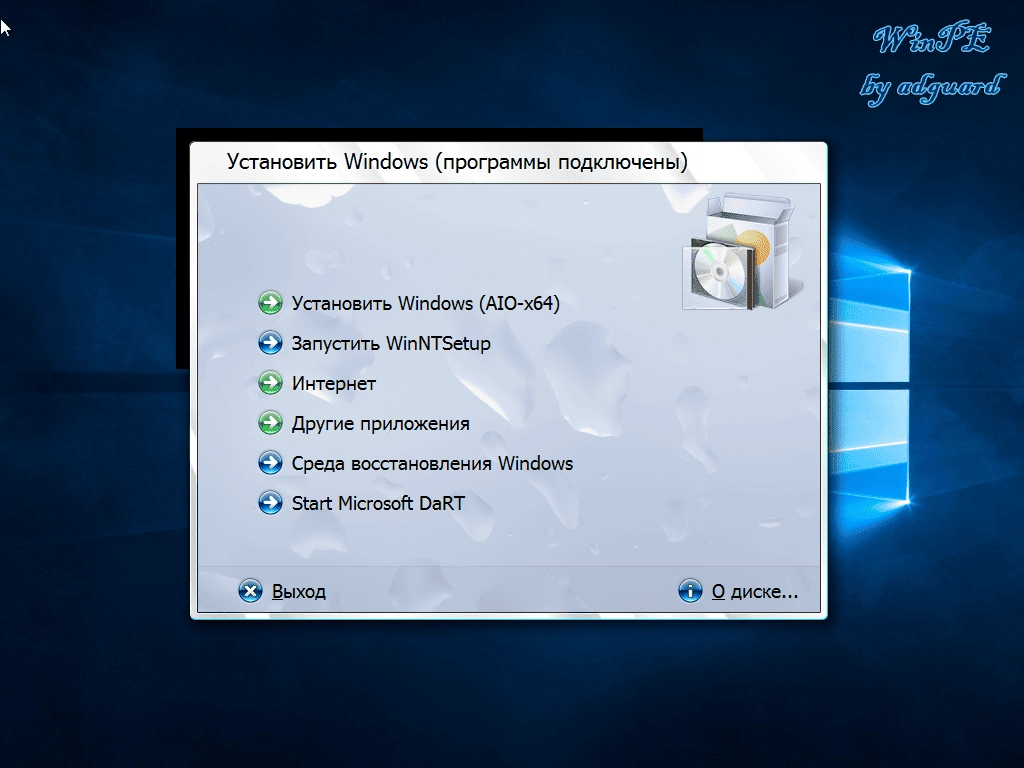Click the blue arrow beside Start Microsoft DaRT
Image resolution: width=1024 pixels, height=768 pixels.
pos(270,503)
